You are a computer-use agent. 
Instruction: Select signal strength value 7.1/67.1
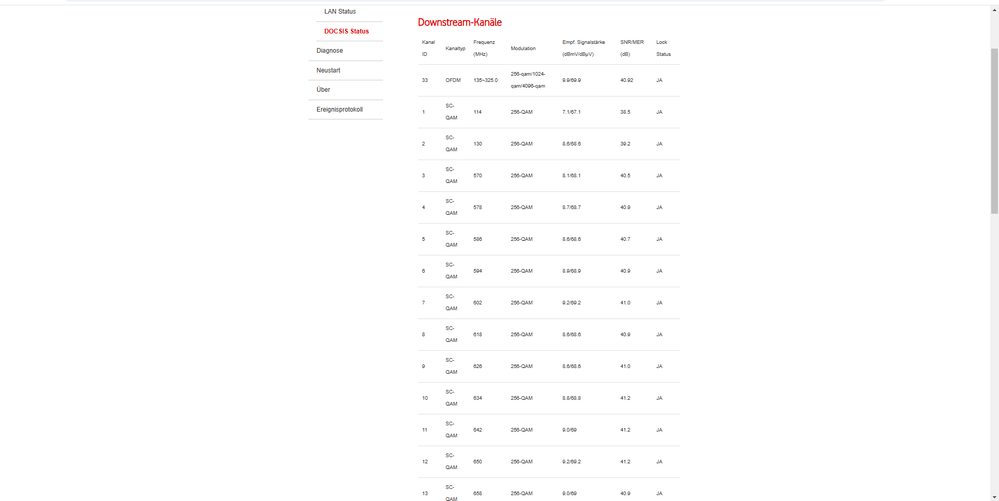[x=571, y=112]
